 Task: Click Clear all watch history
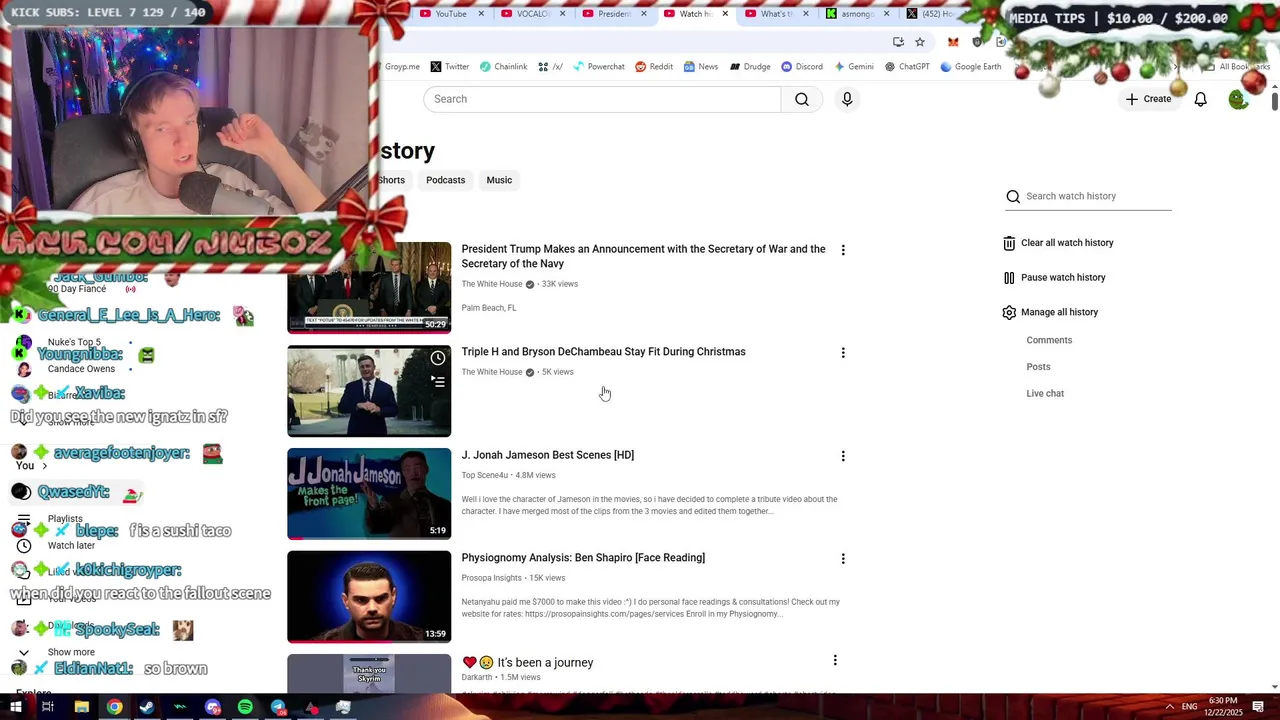click(1058, 243)
